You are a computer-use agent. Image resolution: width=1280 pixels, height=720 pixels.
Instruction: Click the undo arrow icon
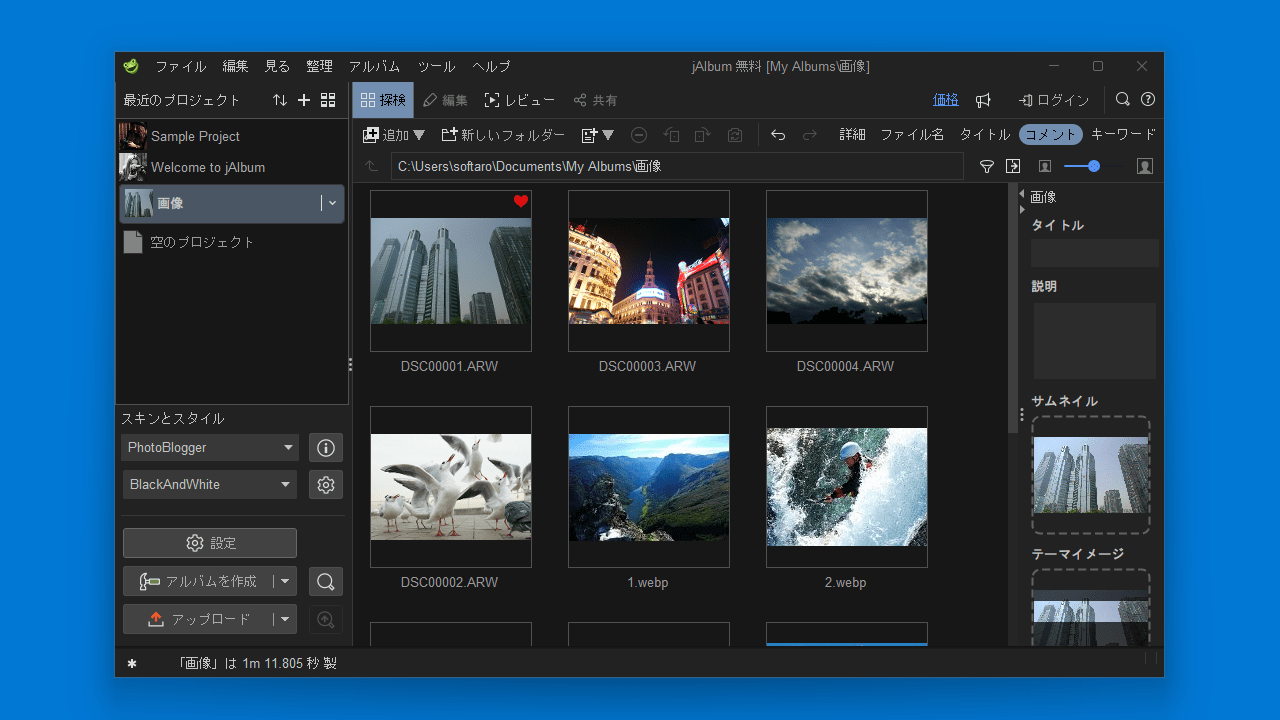(x=778, y=135)
